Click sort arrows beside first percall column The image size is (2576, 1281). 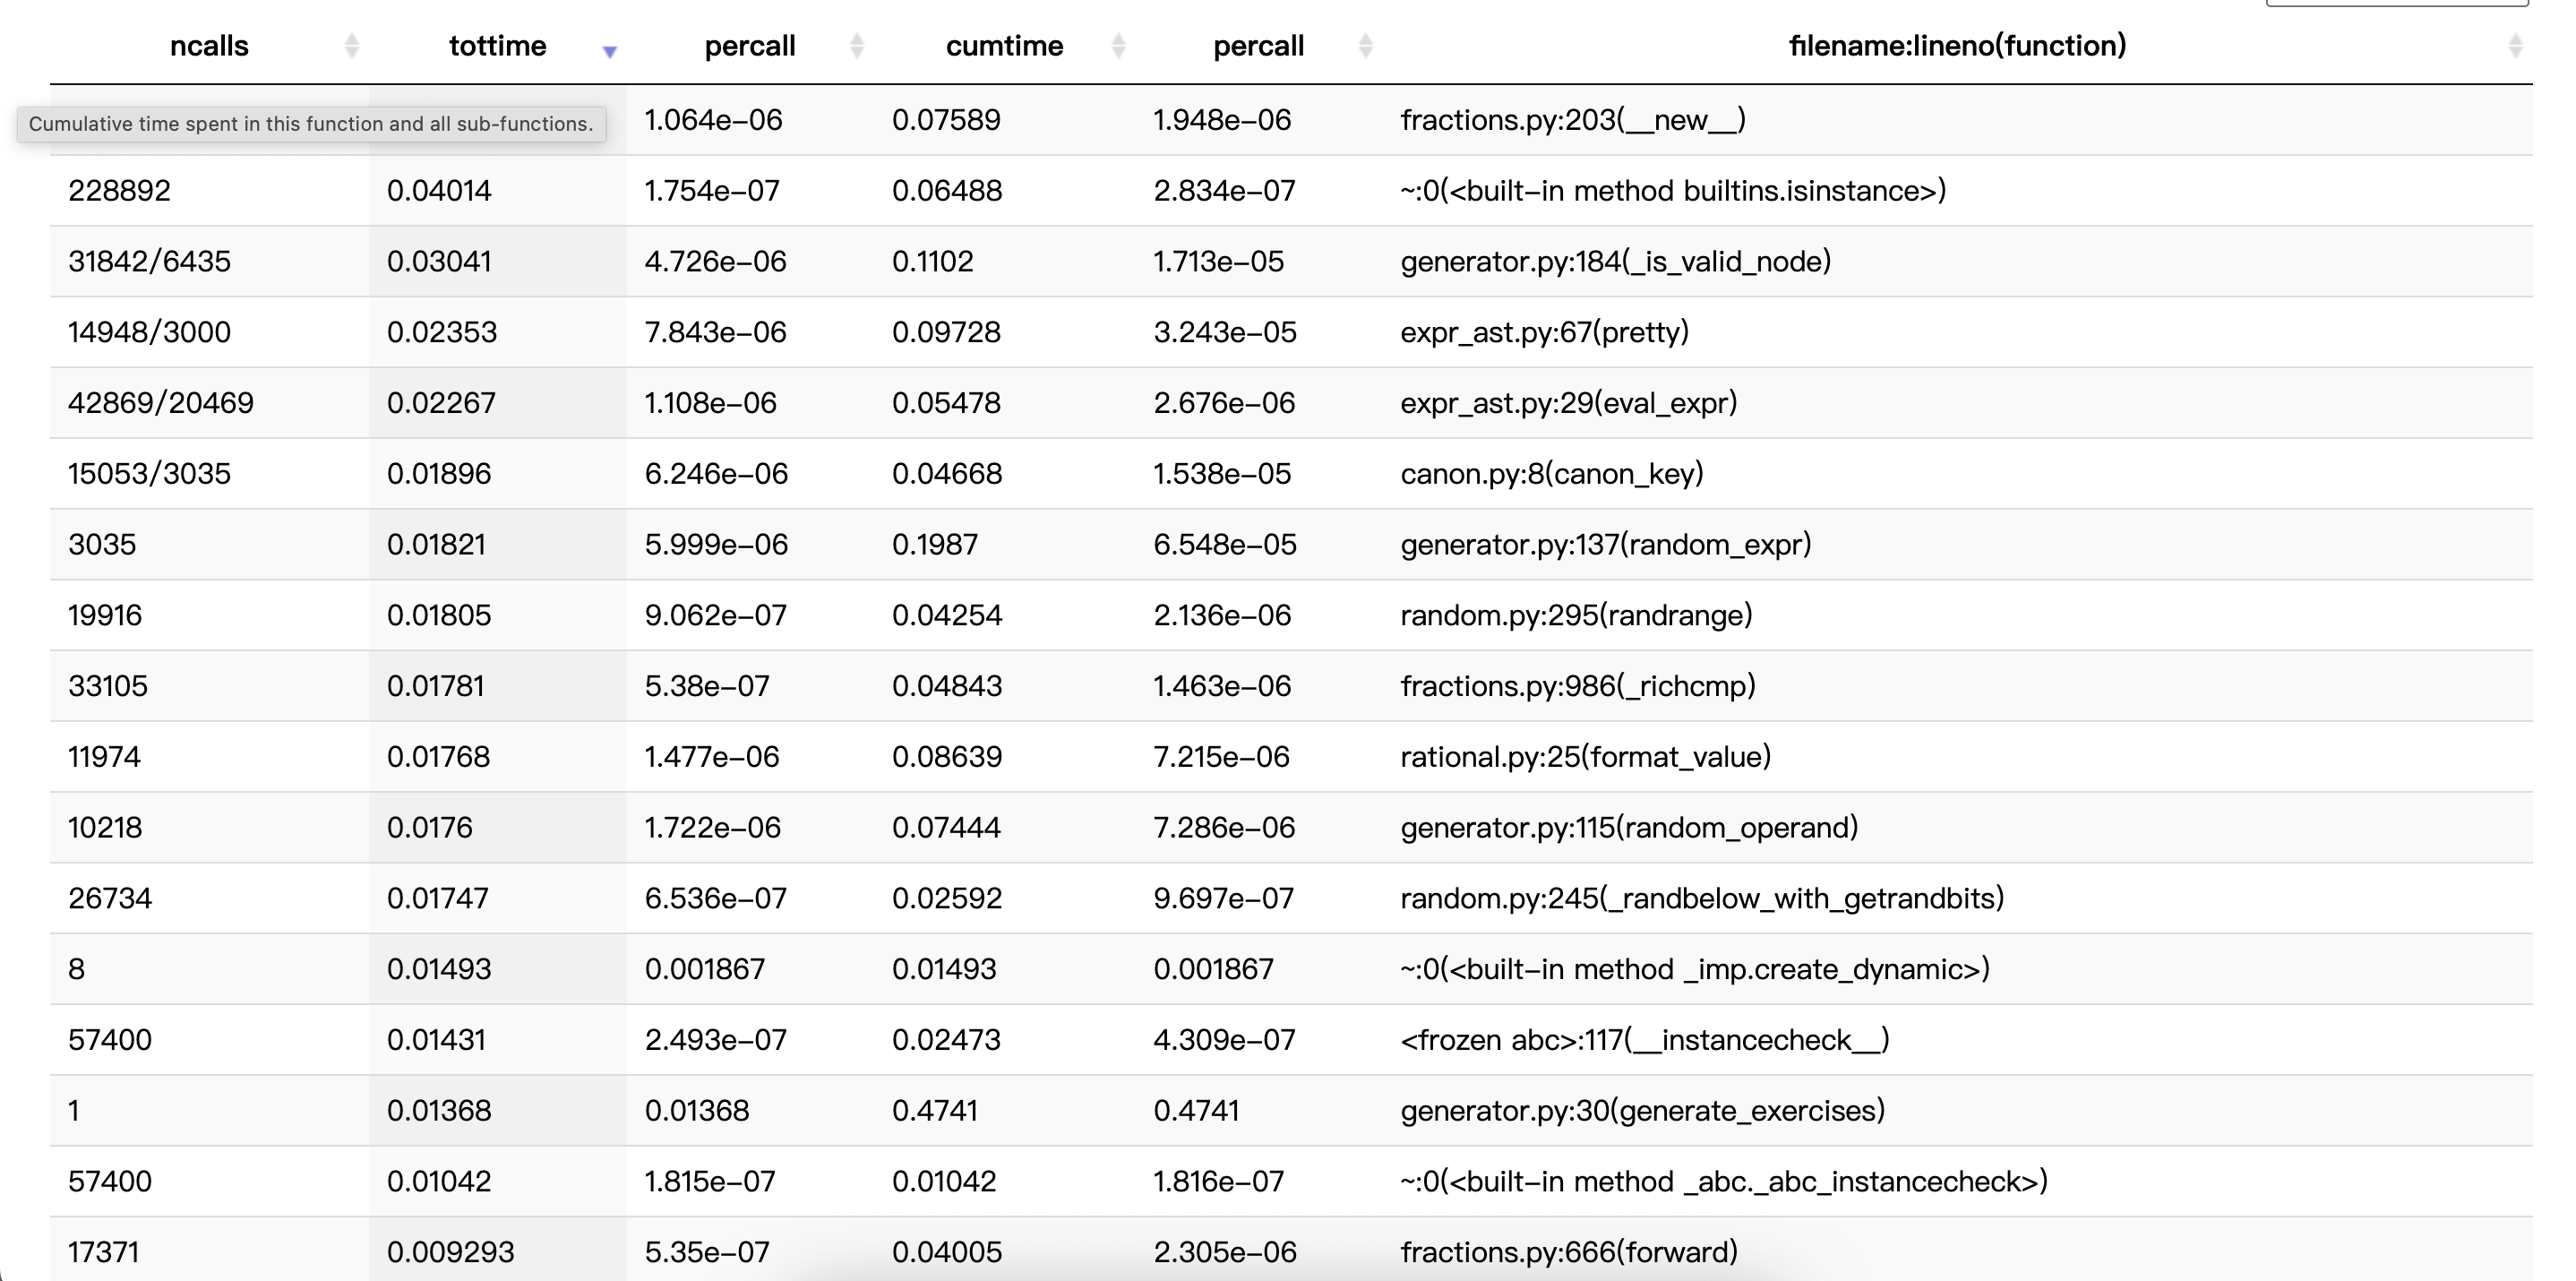857,46
